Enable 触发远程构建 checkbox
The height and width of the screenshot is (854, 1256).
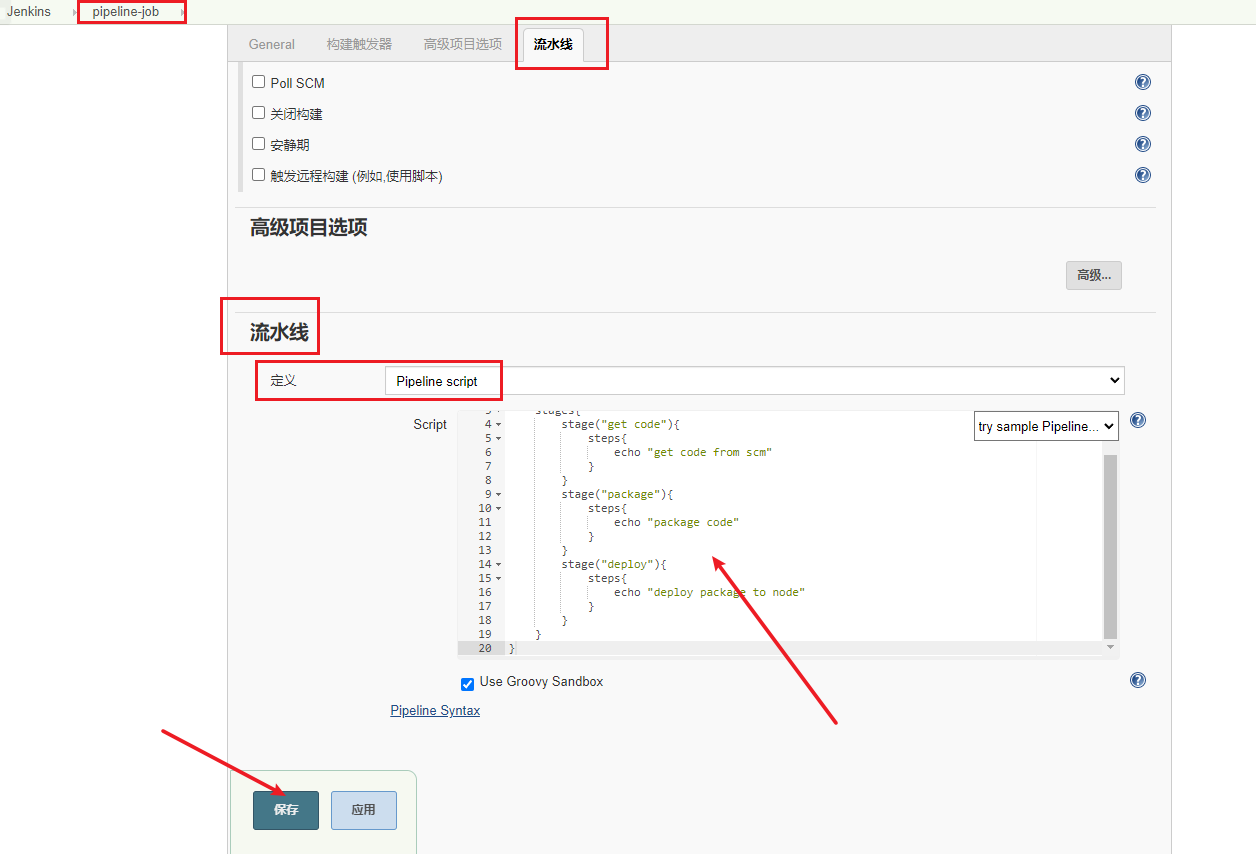pos(258,175)
